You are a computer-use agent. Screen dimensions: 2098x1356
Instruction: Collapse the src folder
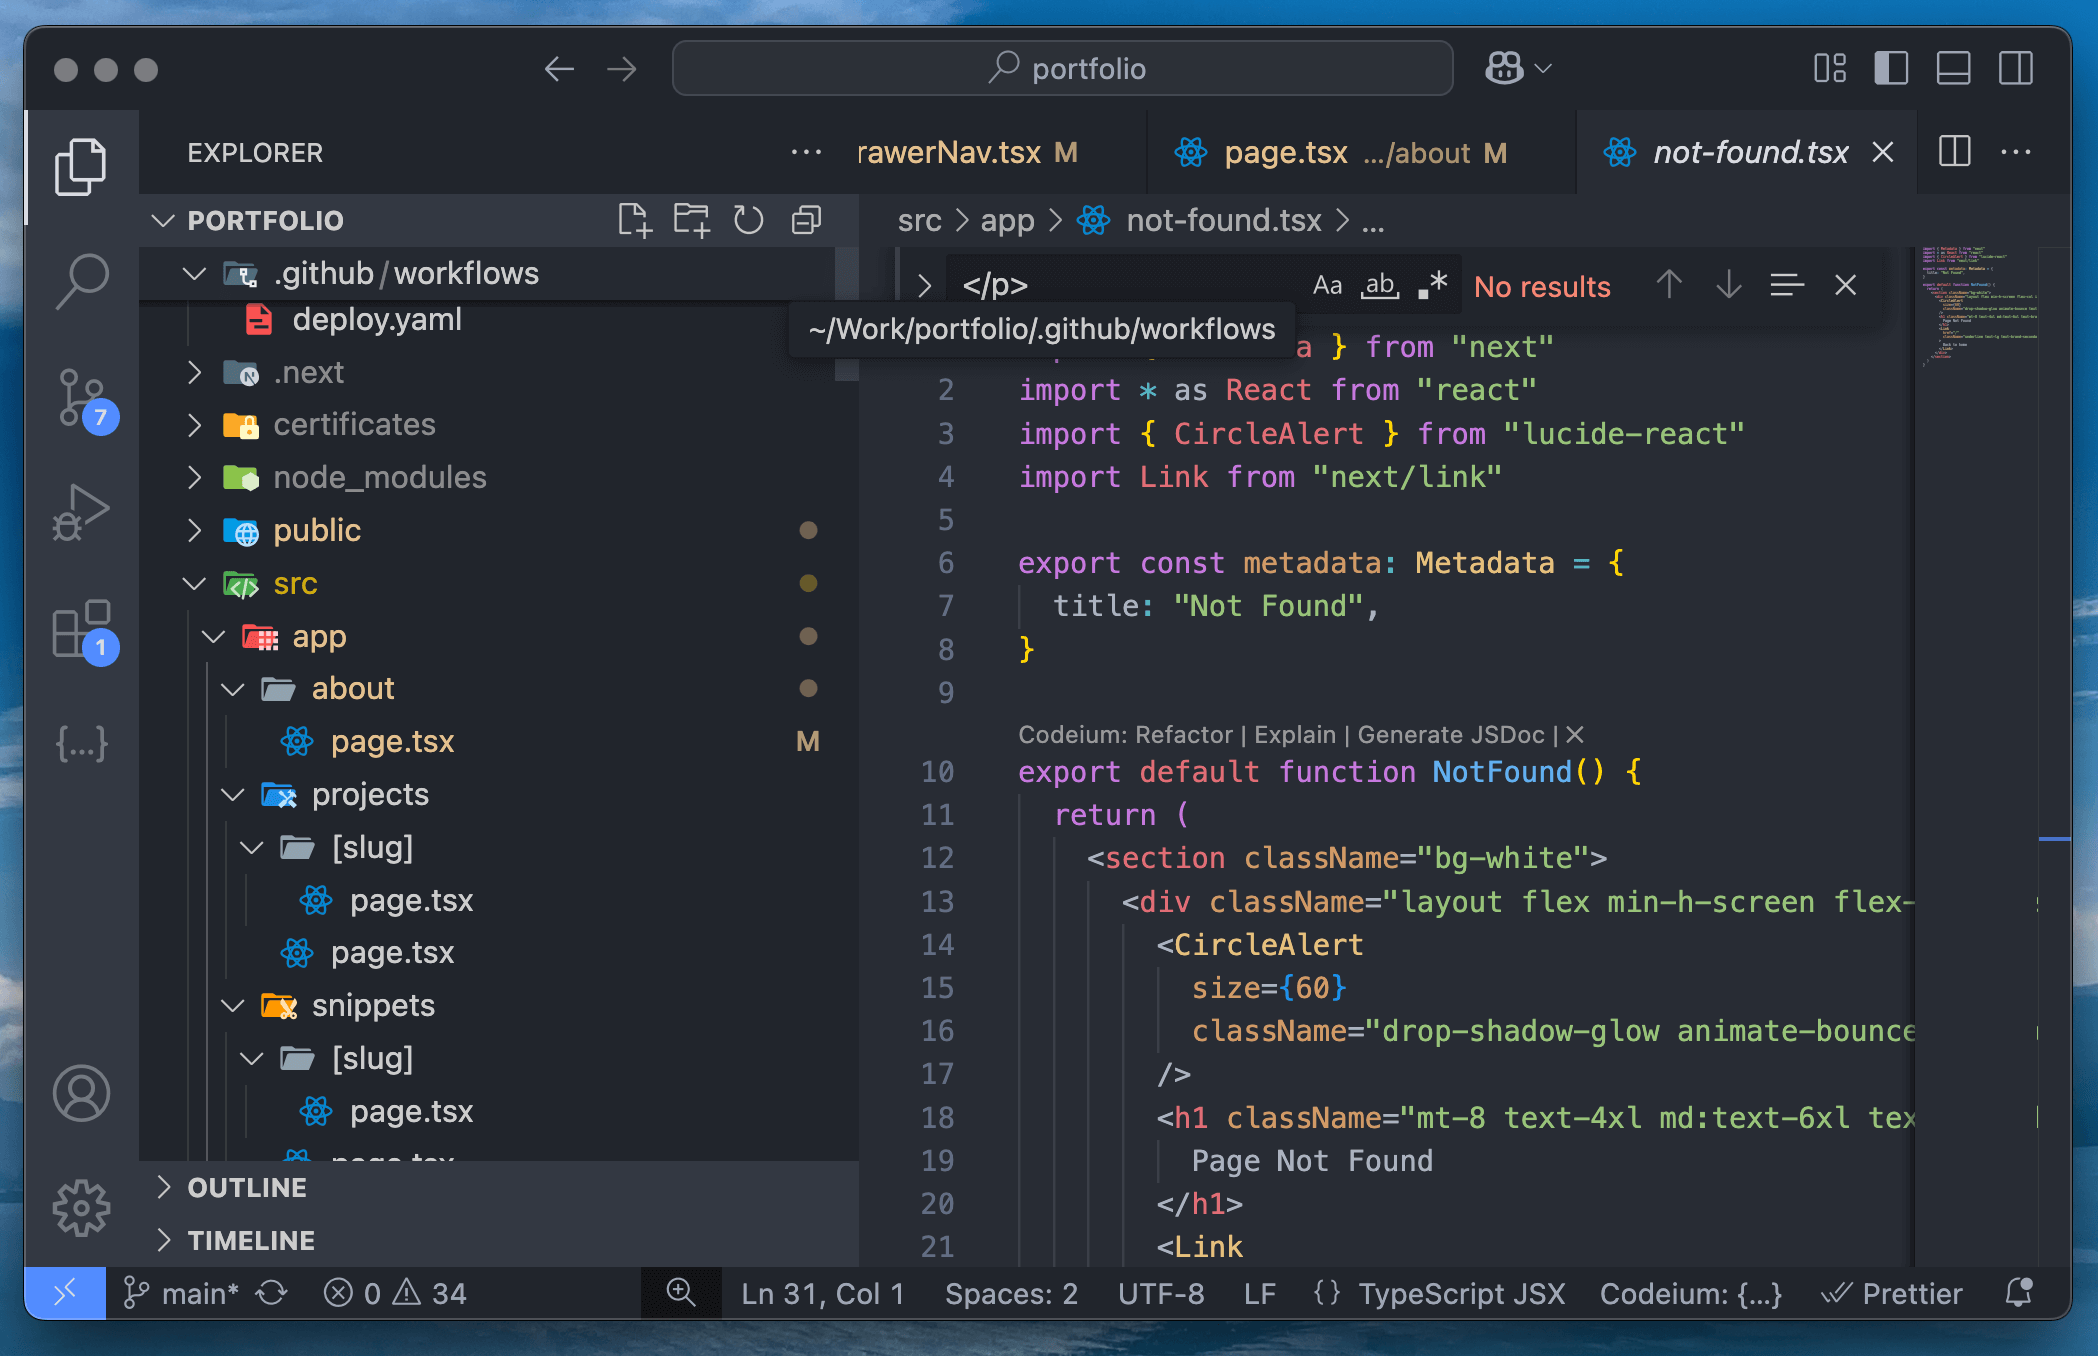click(x=195, y=583)
